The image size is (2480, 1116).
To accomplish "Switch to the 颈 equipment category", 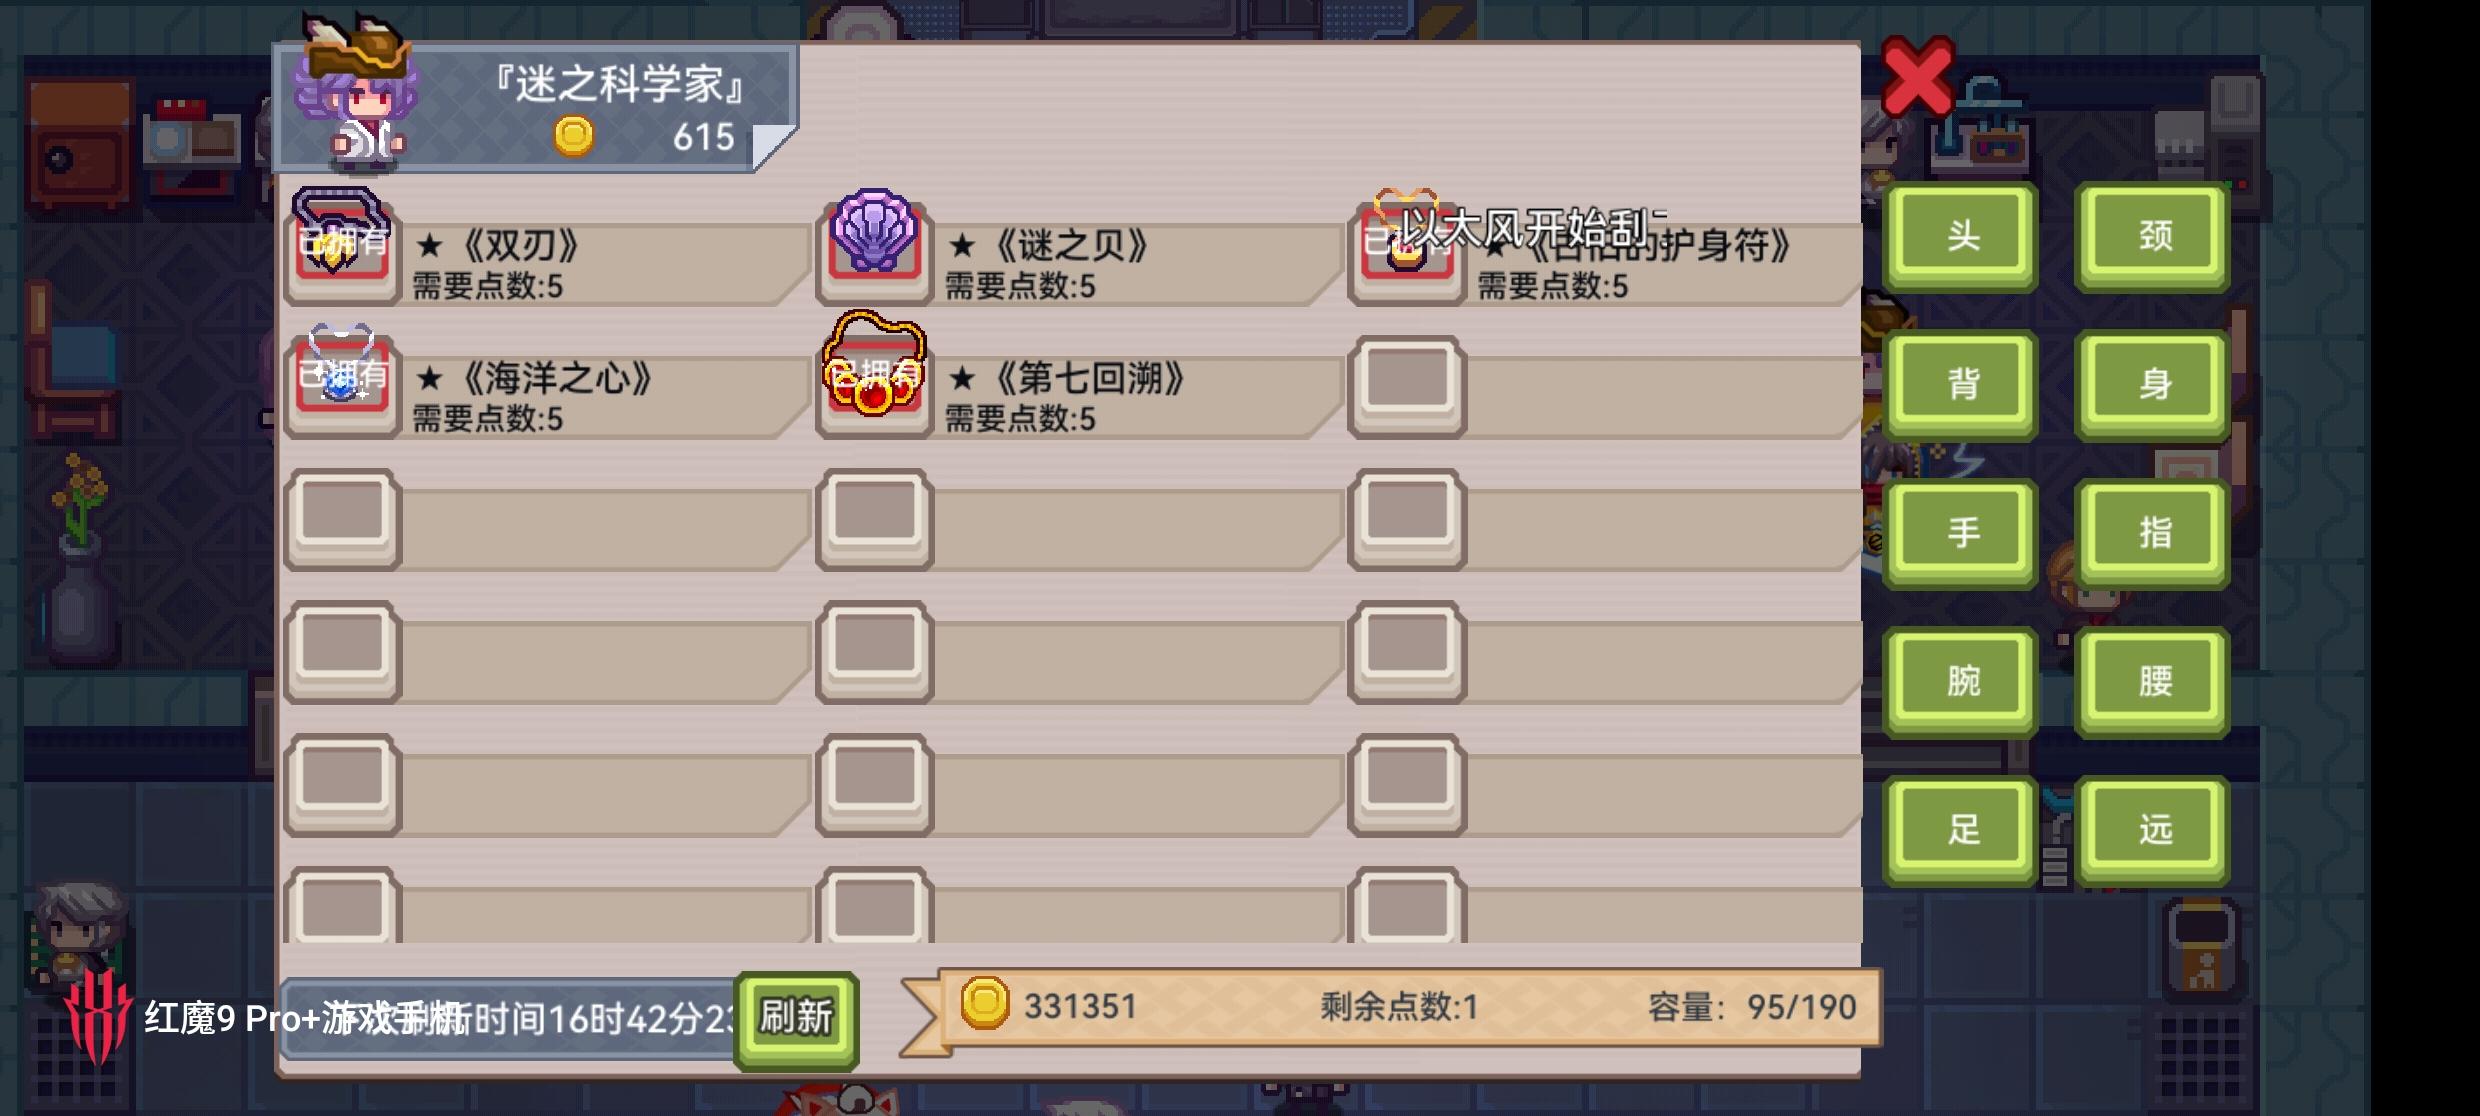I will 2153,236.
